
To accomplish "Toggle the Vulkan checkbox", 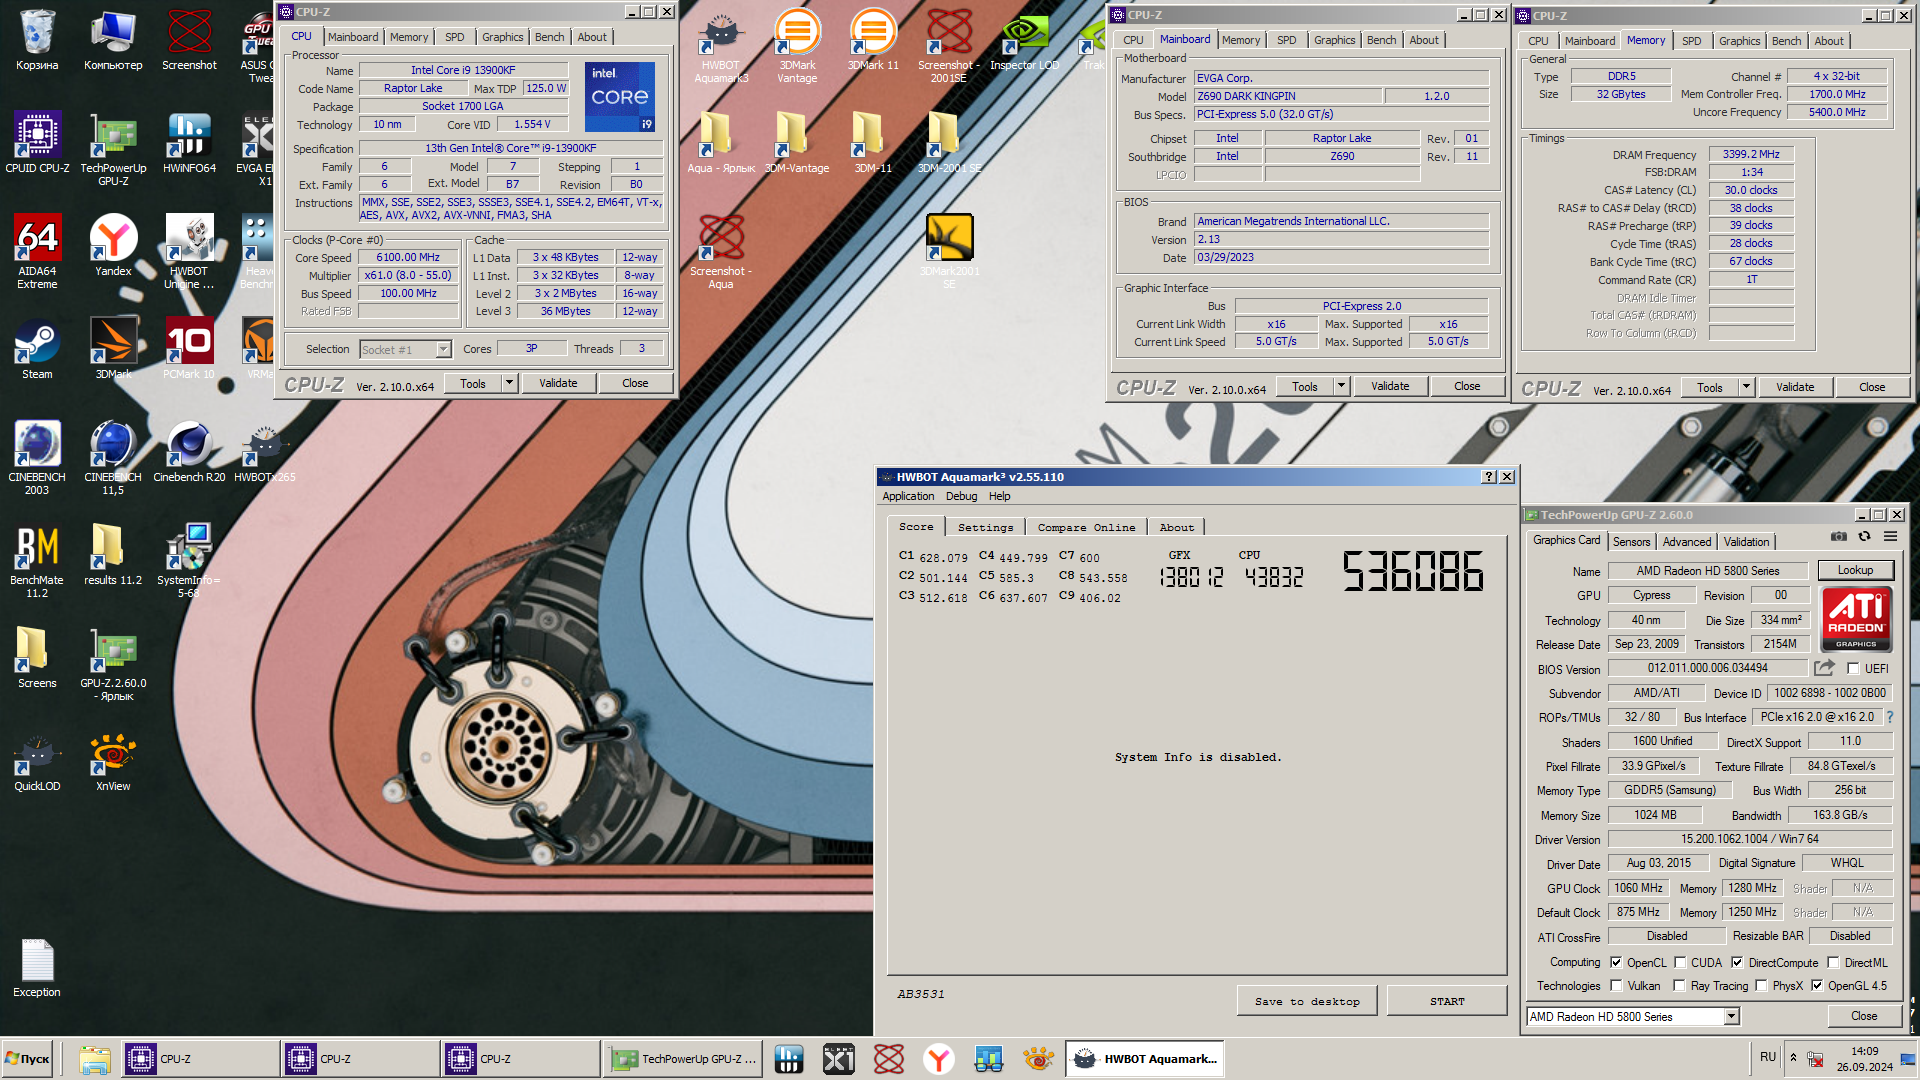I will (1616, 986).
